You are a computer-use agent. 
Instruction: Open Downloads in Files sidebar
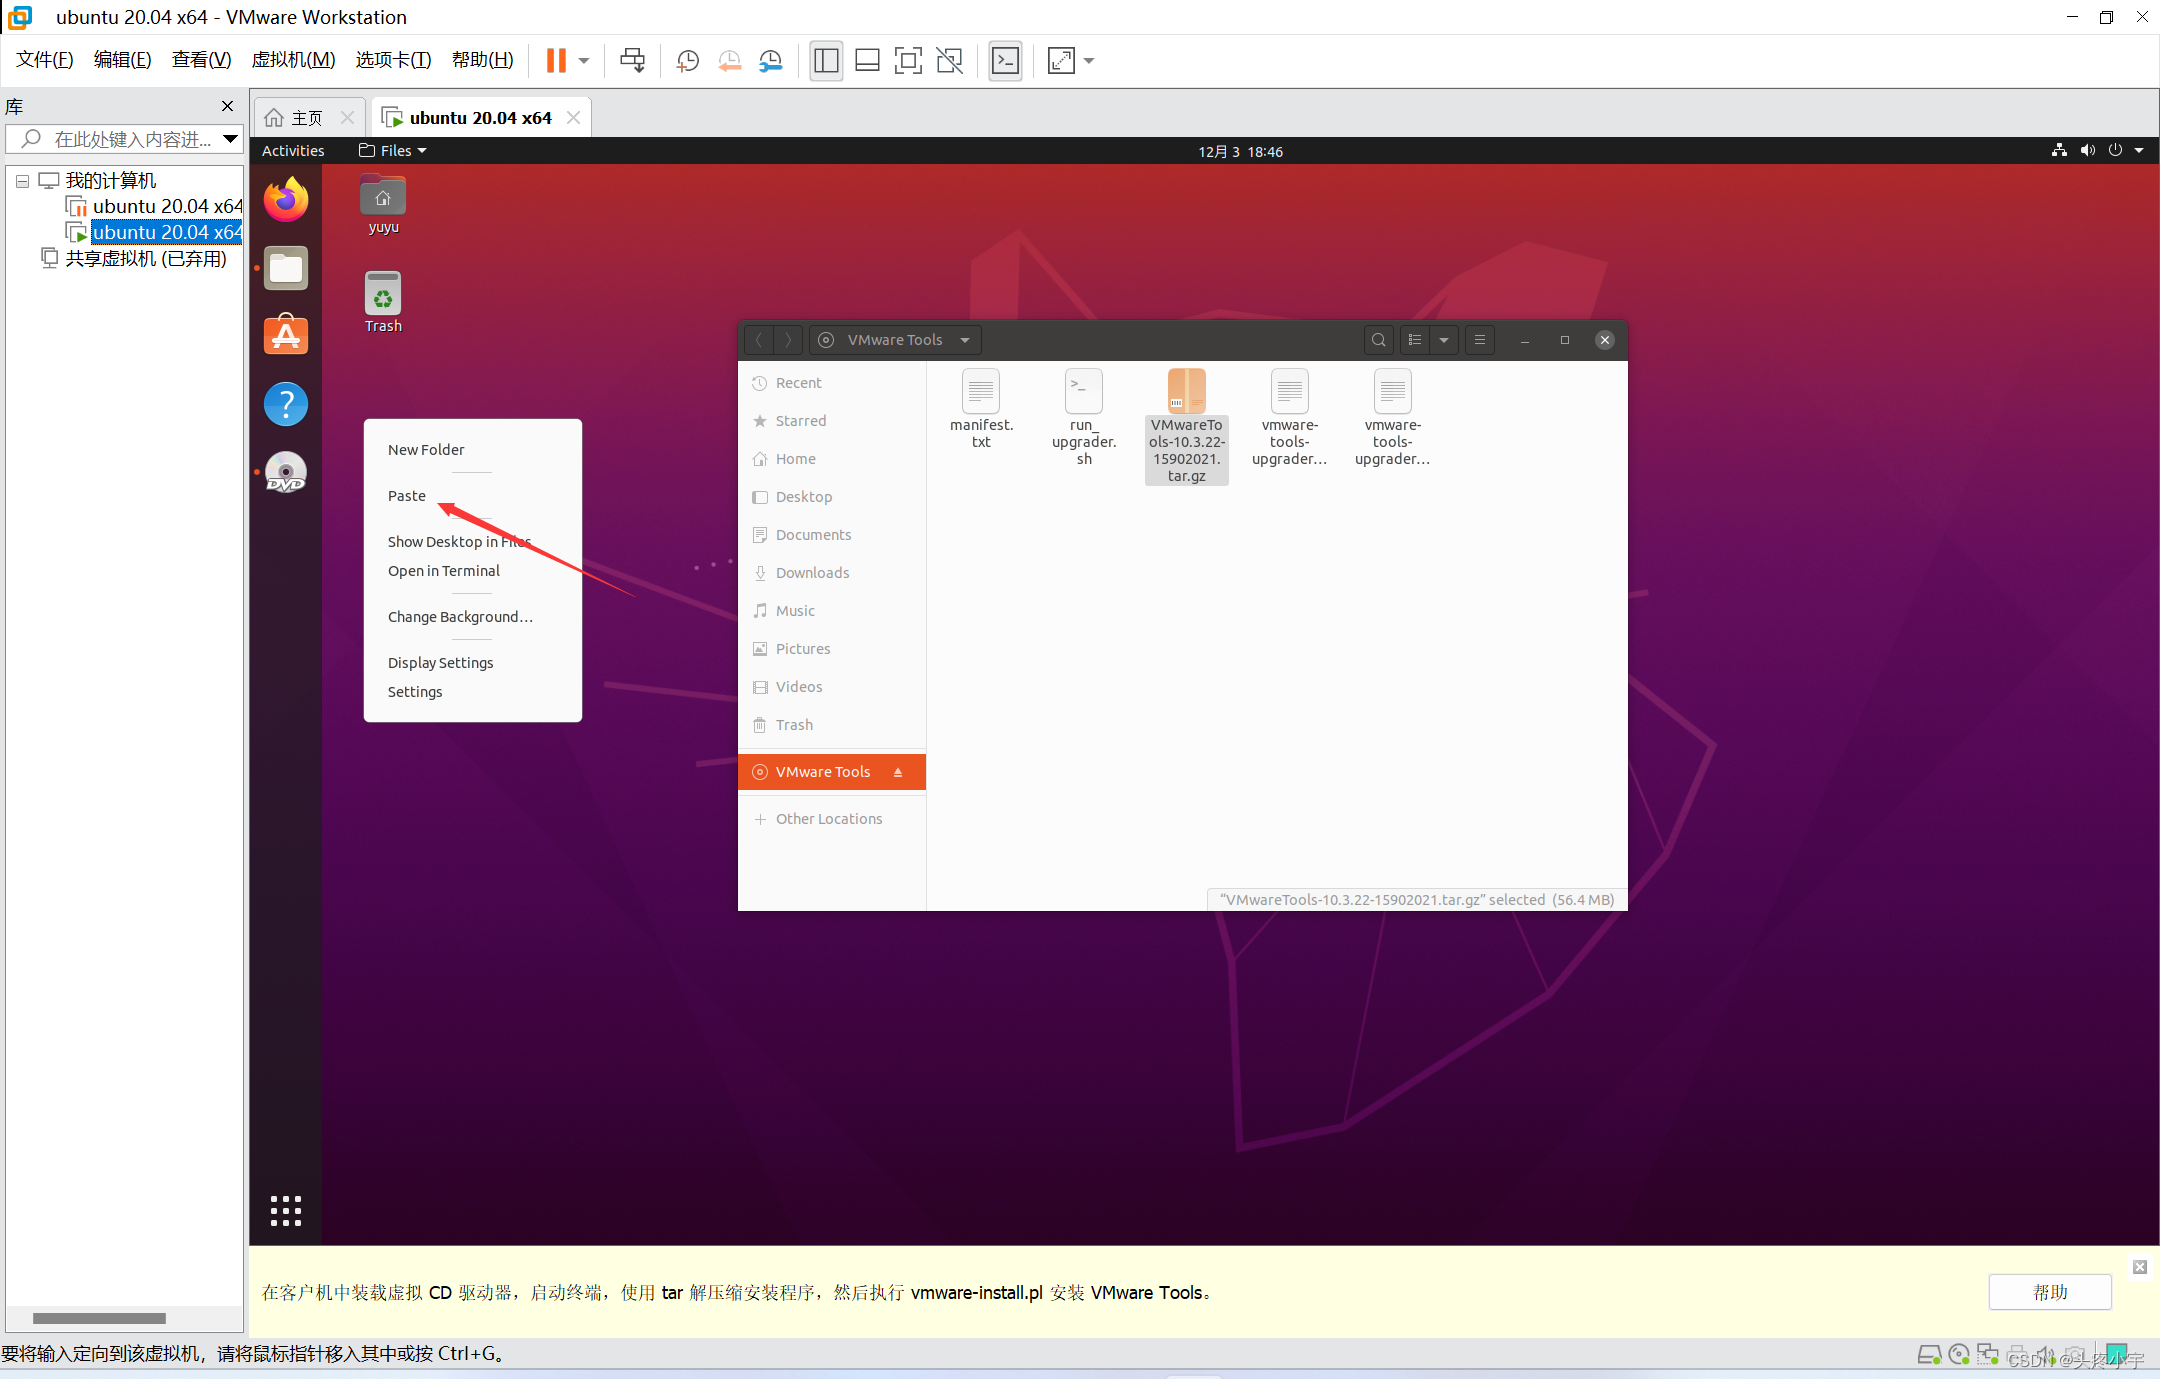(832, 573)
